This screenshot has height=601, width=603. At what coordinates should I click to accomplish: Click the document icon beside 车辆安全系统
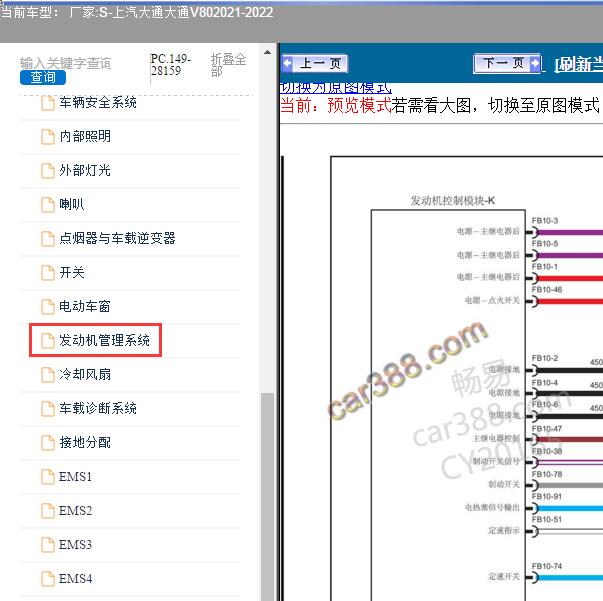point(48,103)
